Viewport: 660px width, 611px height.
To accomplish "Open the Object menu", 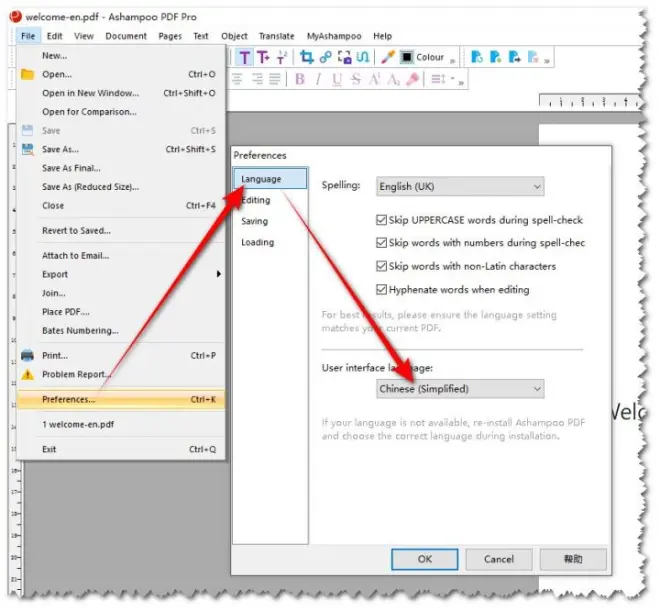I will [x=234, y=36].
